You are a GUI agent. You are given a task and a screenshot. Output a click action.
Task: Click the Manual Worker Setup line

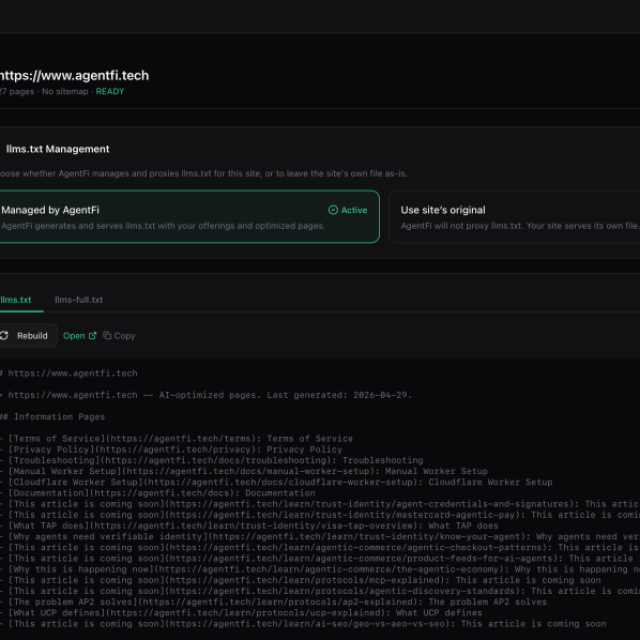pyautogui.click(x=244, y=471)
